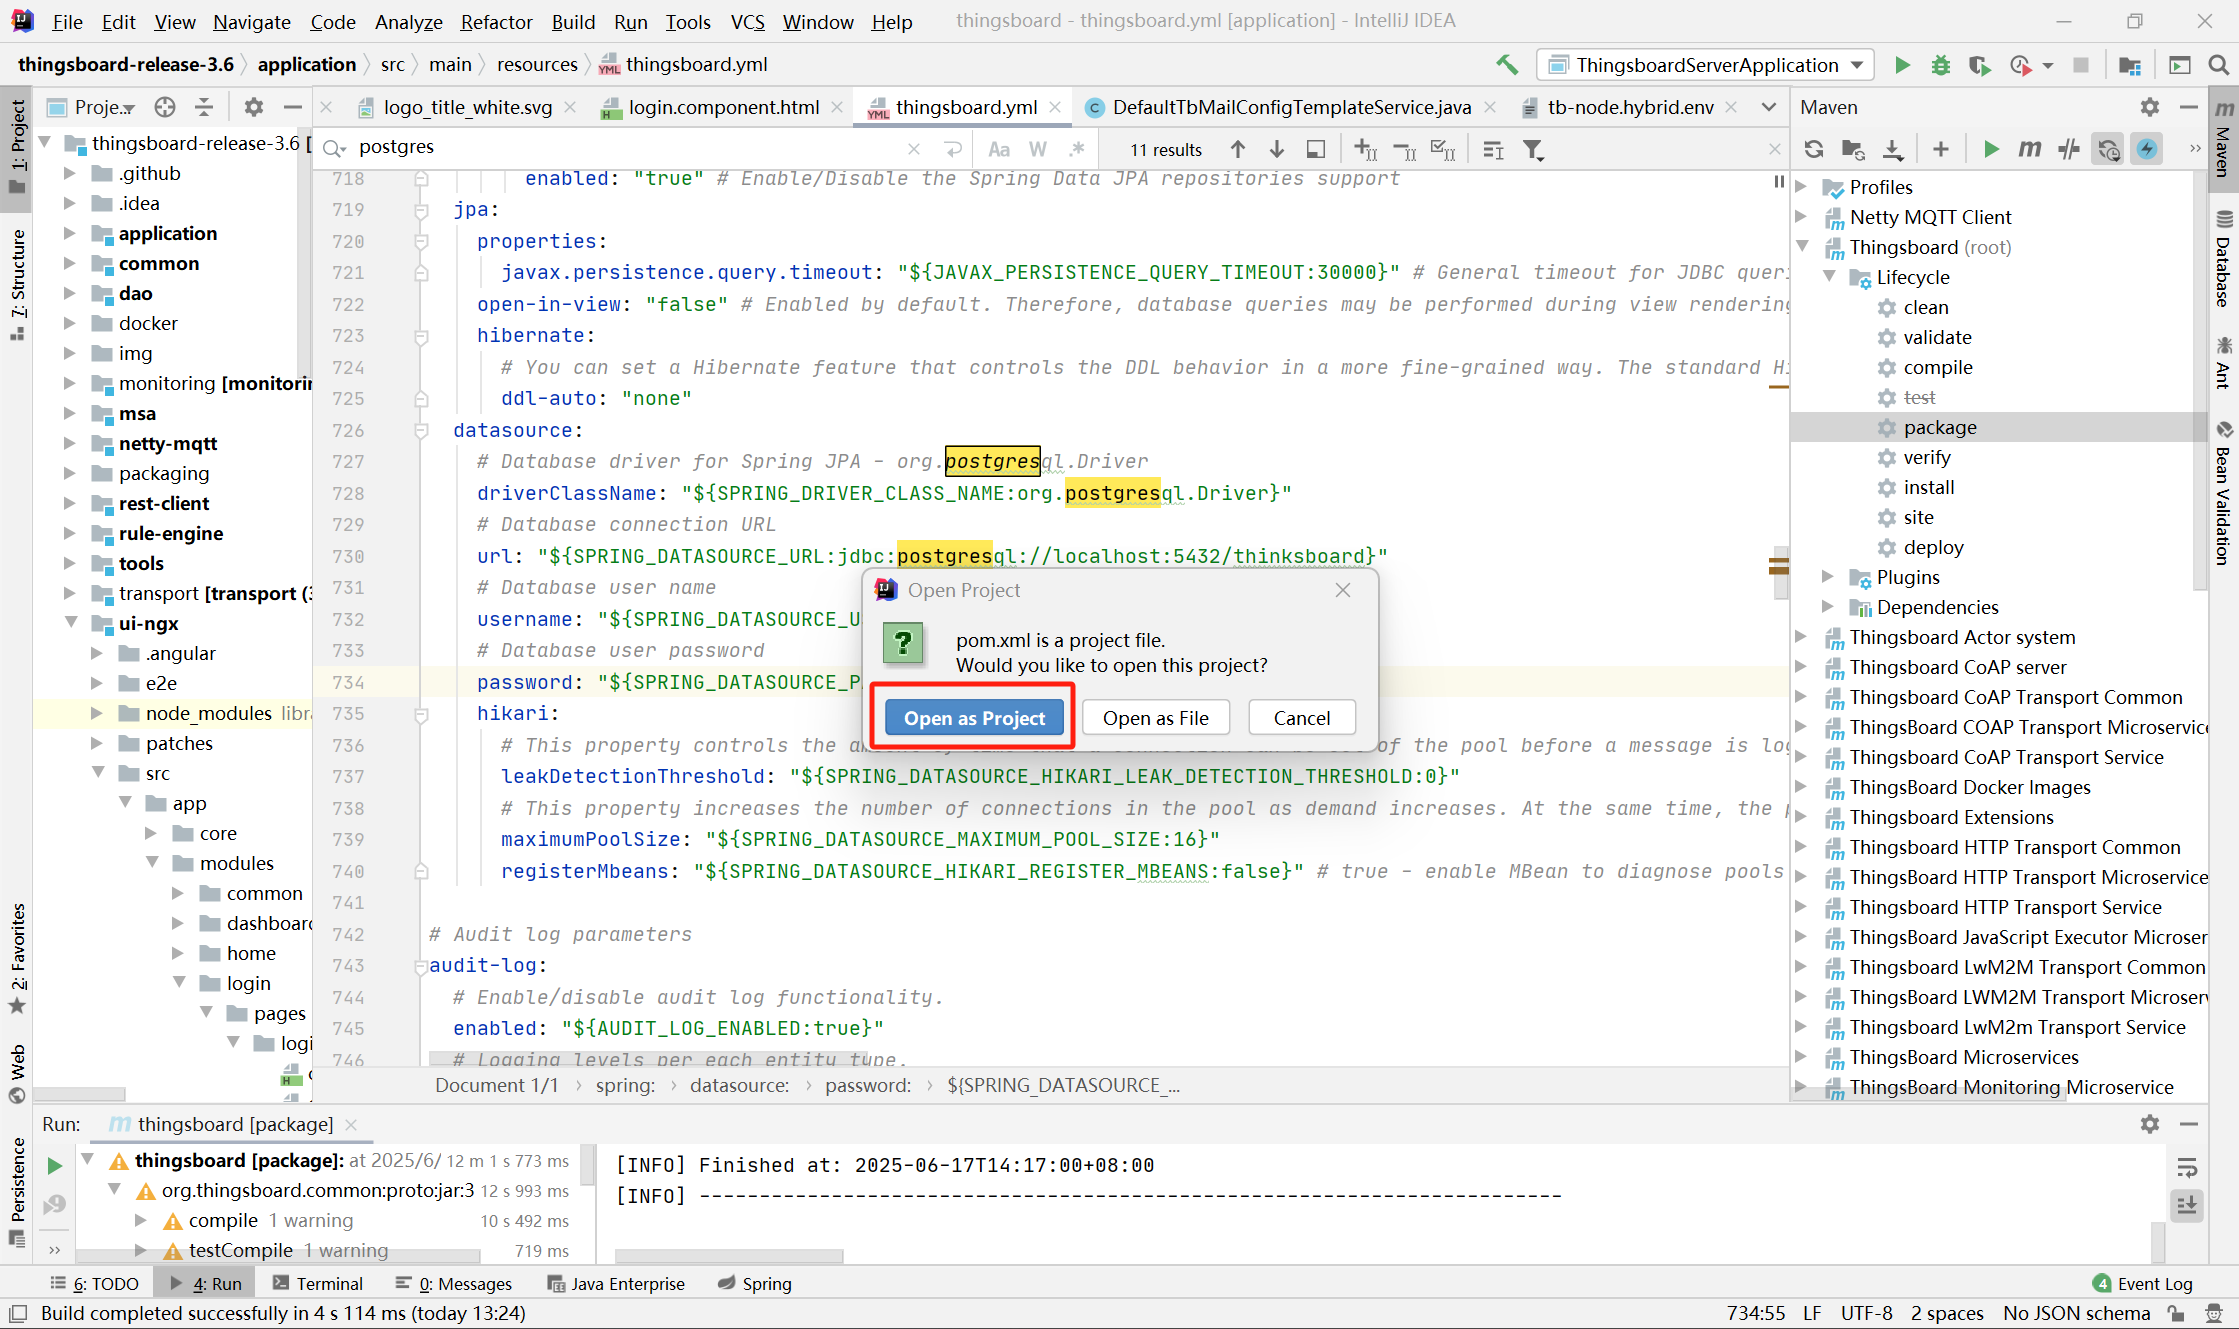Open Project panel settings gear

click(x=254, y=107)
